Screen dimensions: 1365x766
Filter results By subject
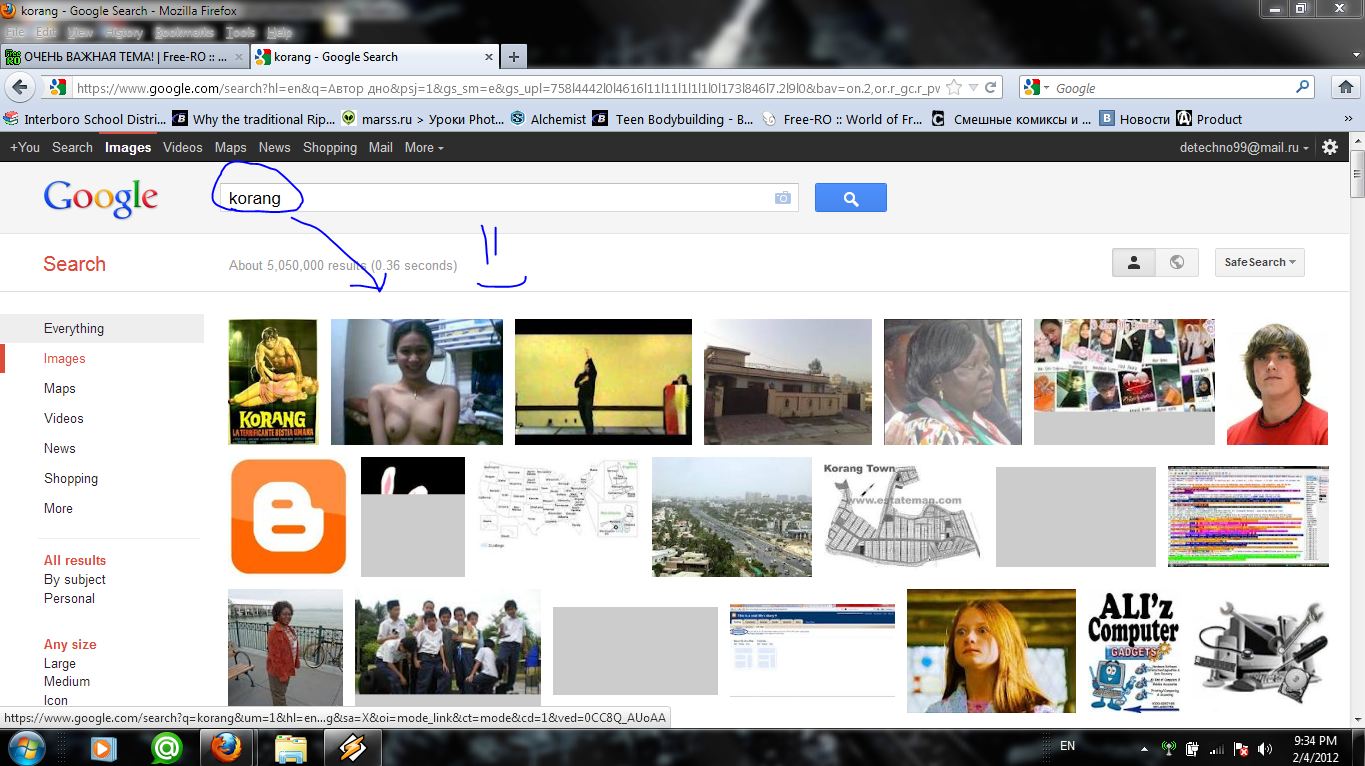74,579
